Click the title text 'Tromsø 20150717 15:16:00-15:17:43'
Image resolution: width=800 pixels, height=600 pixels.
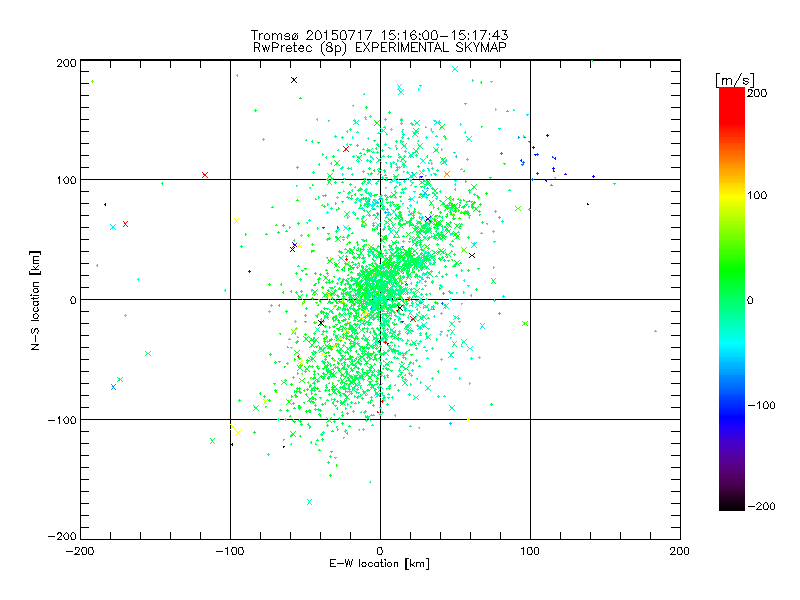tap(379, 35)
